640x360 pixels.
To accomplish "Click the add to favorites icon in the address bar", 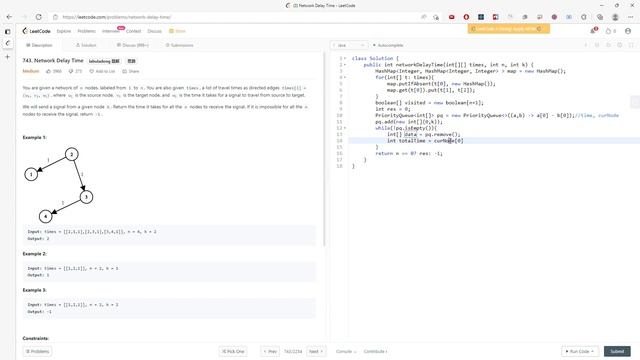I will tap(436, 17).
